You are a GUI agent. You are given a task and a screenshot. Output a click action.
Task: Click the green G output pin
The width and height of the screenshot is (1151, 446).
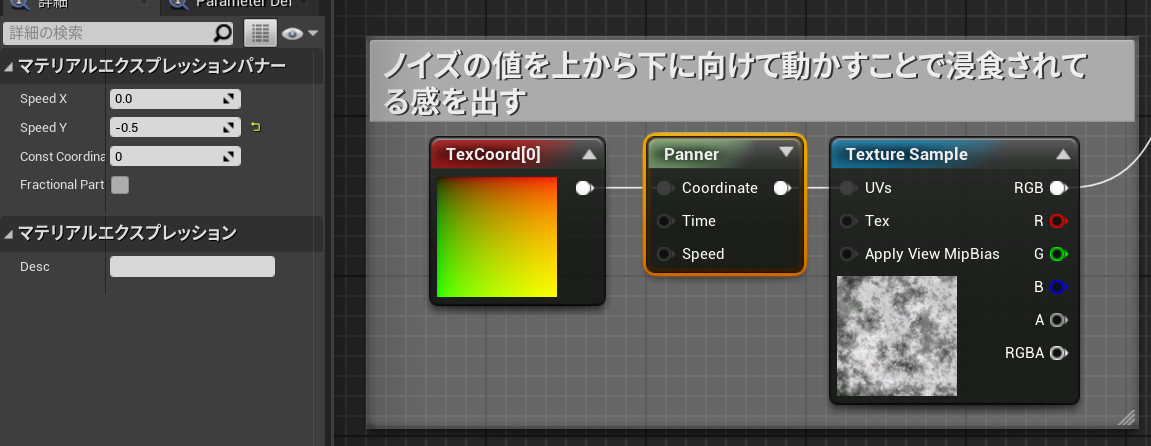coord(1058,254)
